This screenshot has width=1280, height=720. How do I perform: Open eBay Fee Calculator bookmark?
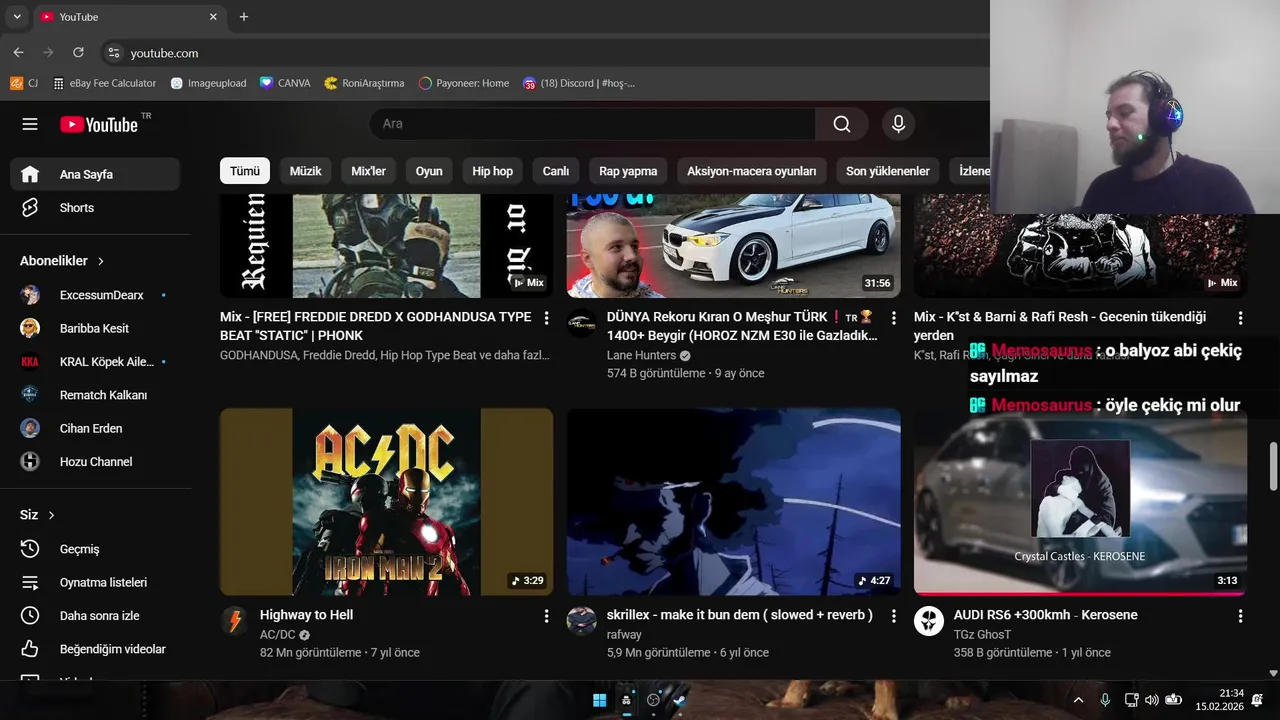105,83
